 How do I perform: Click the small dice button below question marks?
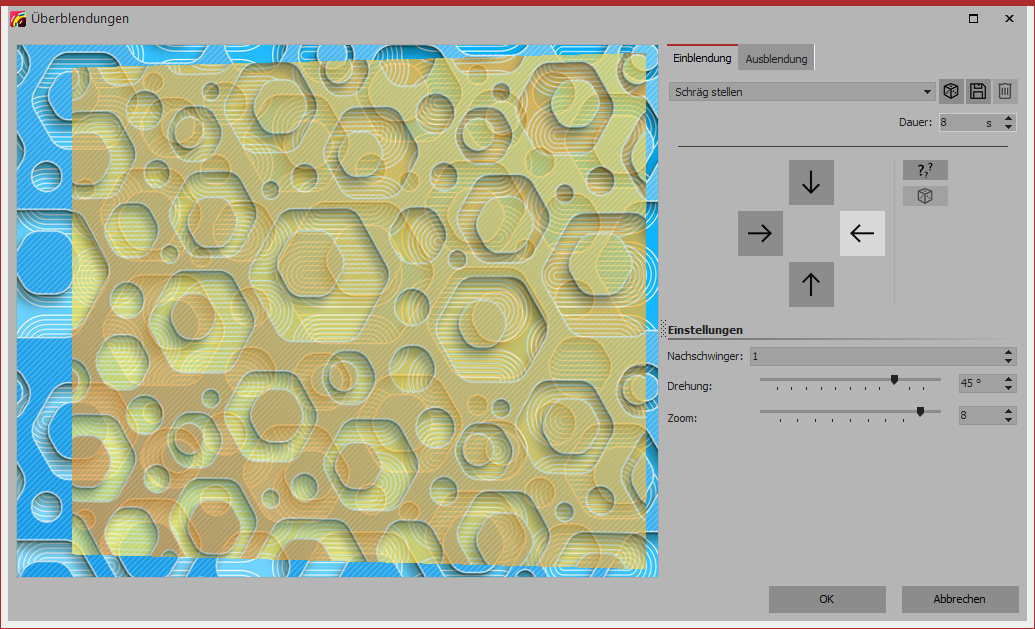tap(925, 196)
